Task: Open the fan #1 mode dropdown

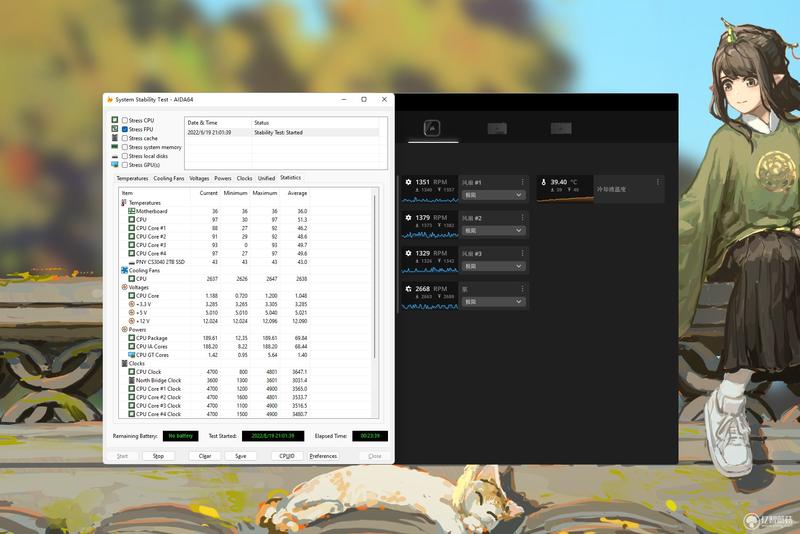Action: [x=493, y=195]
